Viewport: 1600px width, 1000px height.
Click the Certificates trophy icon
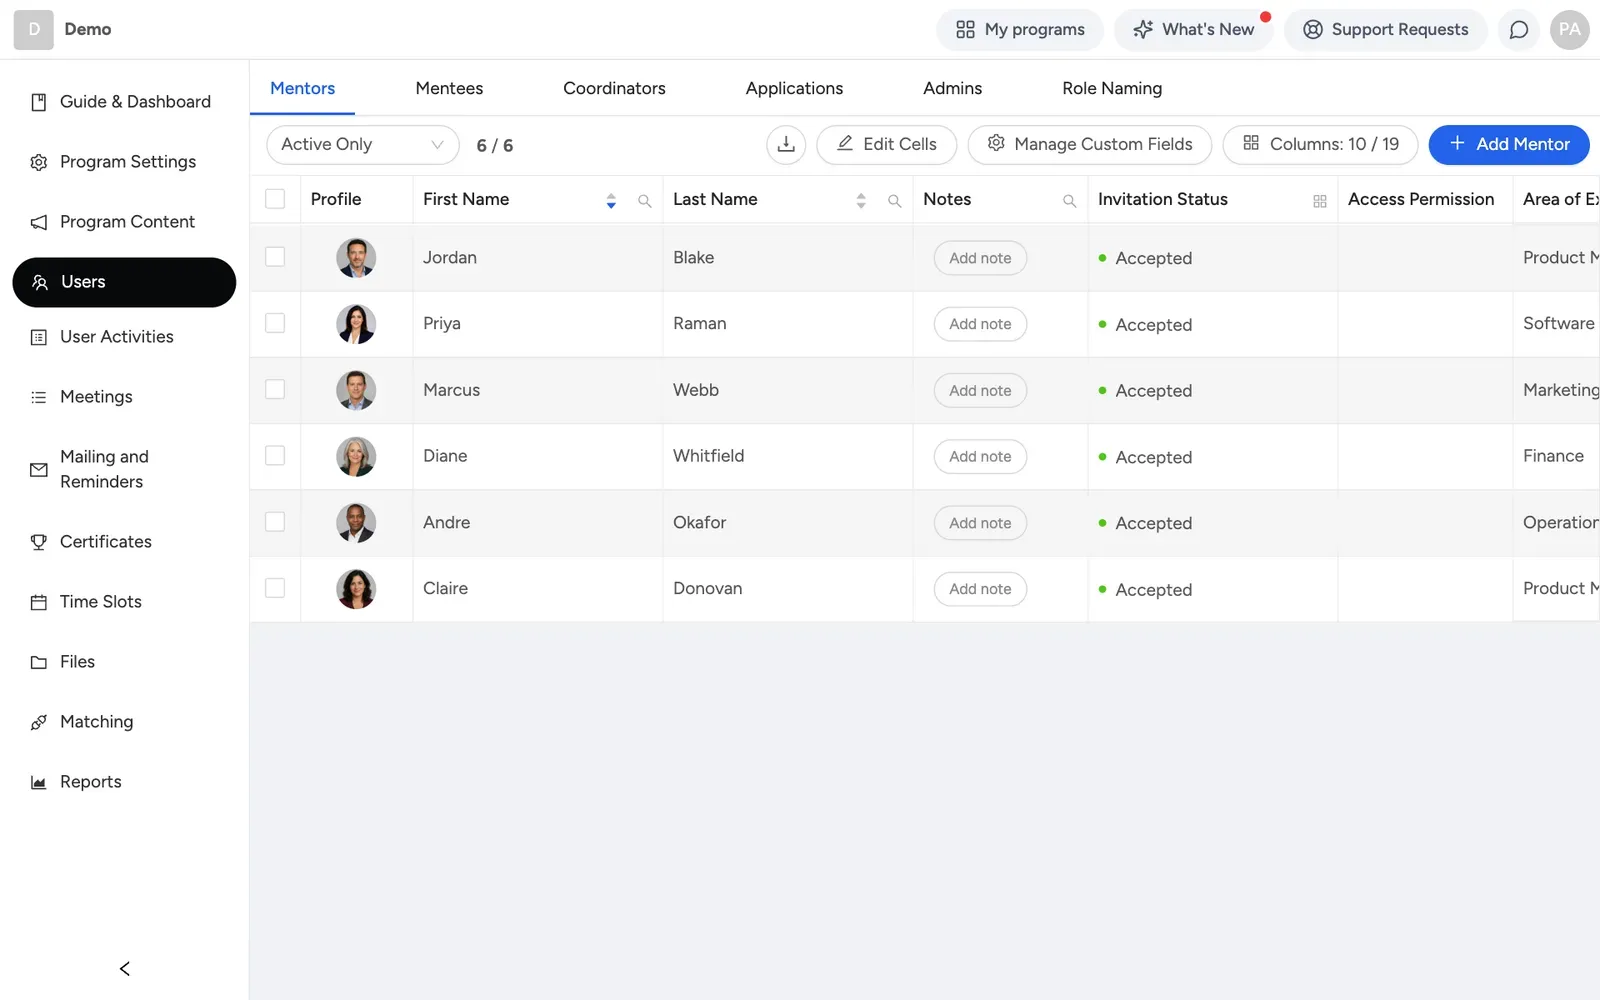(39, 542)
